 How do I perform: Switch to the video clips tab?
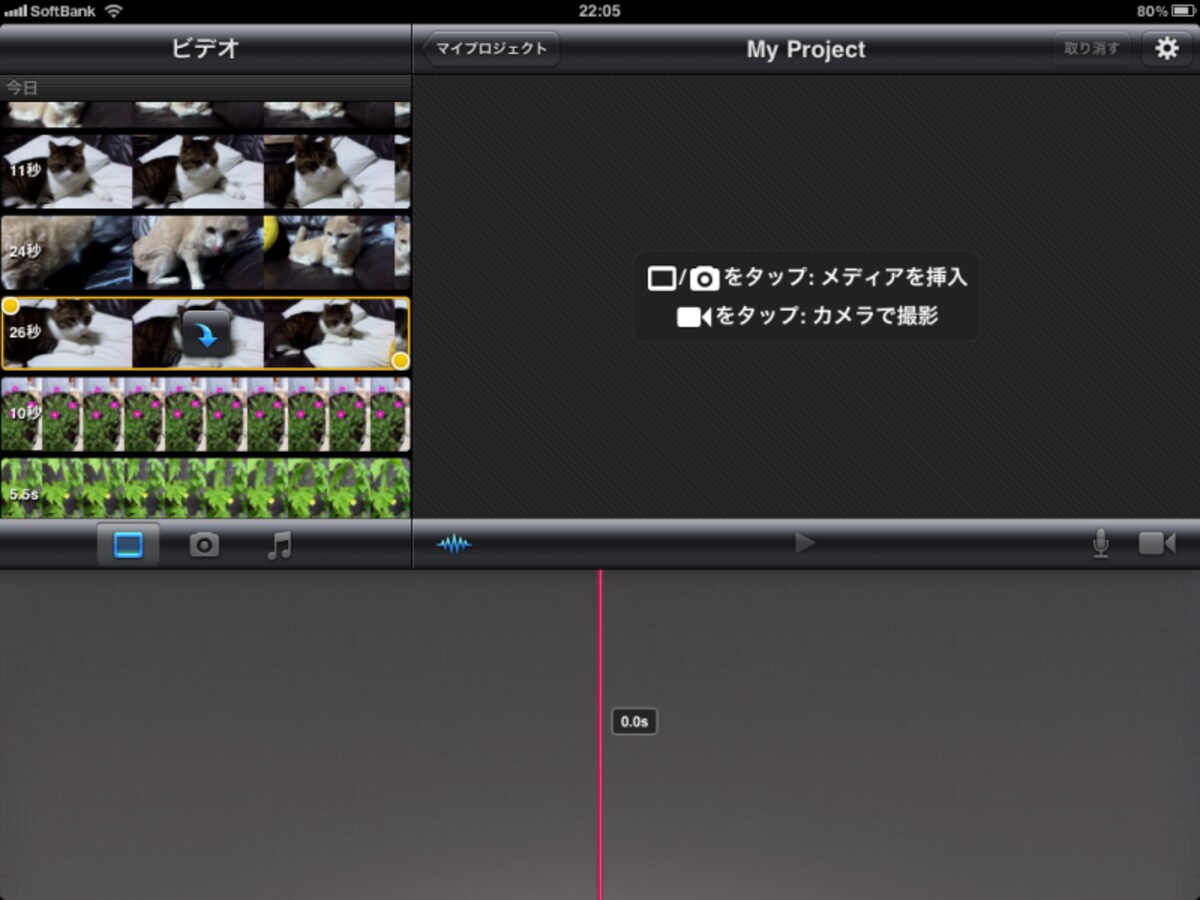coord(128,544)
